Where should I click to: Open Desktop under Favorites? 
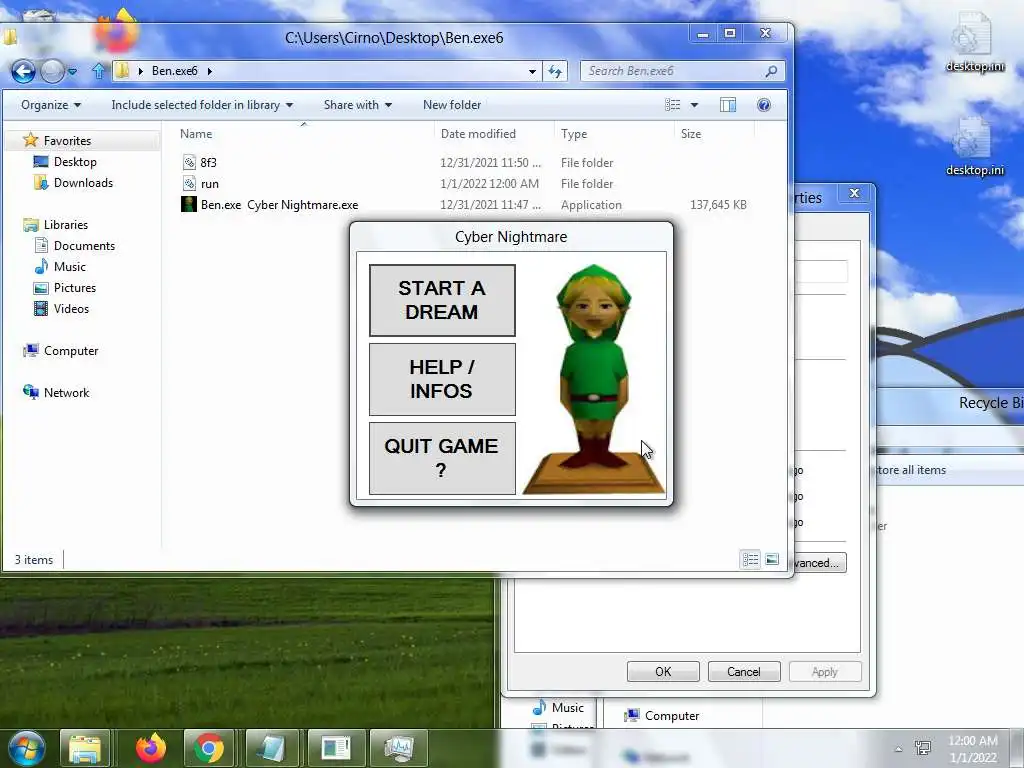(x=74, y=161)
